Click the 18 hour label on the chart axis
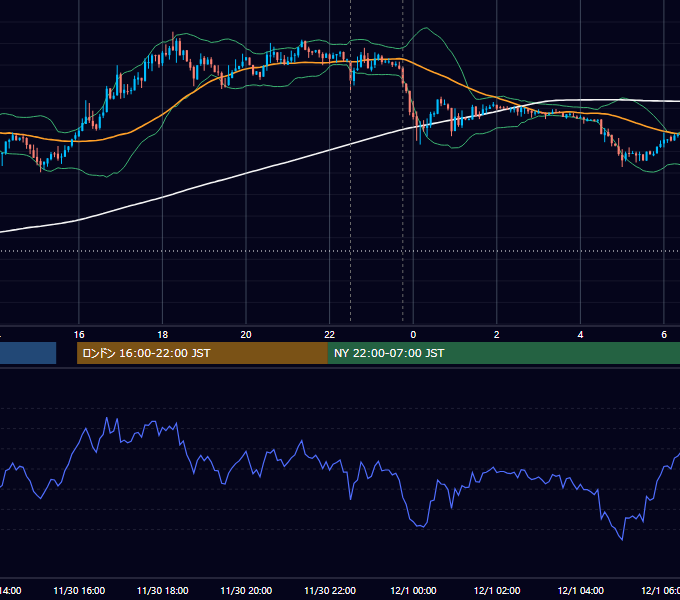680x600 pixels. (163, 335)
